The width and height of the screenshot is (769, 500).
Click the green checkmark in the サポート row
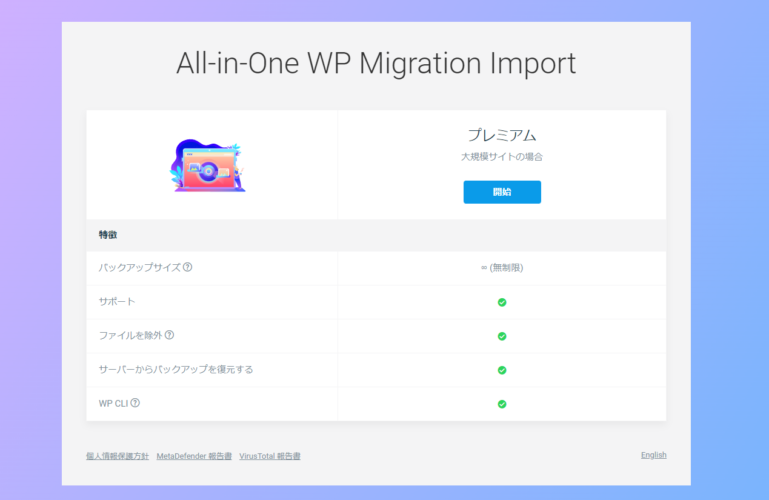[502, 302]
